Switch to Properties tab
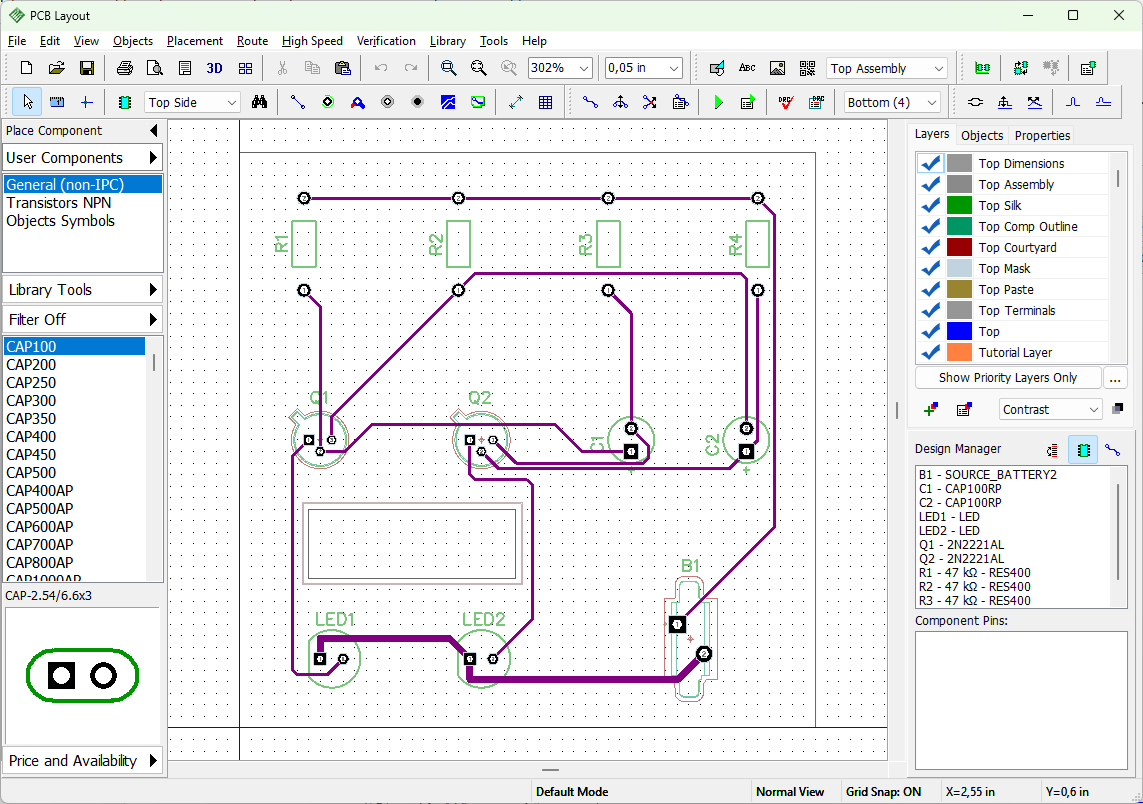This screenshot has width=1143, height=804. [x=1042, y=136]
